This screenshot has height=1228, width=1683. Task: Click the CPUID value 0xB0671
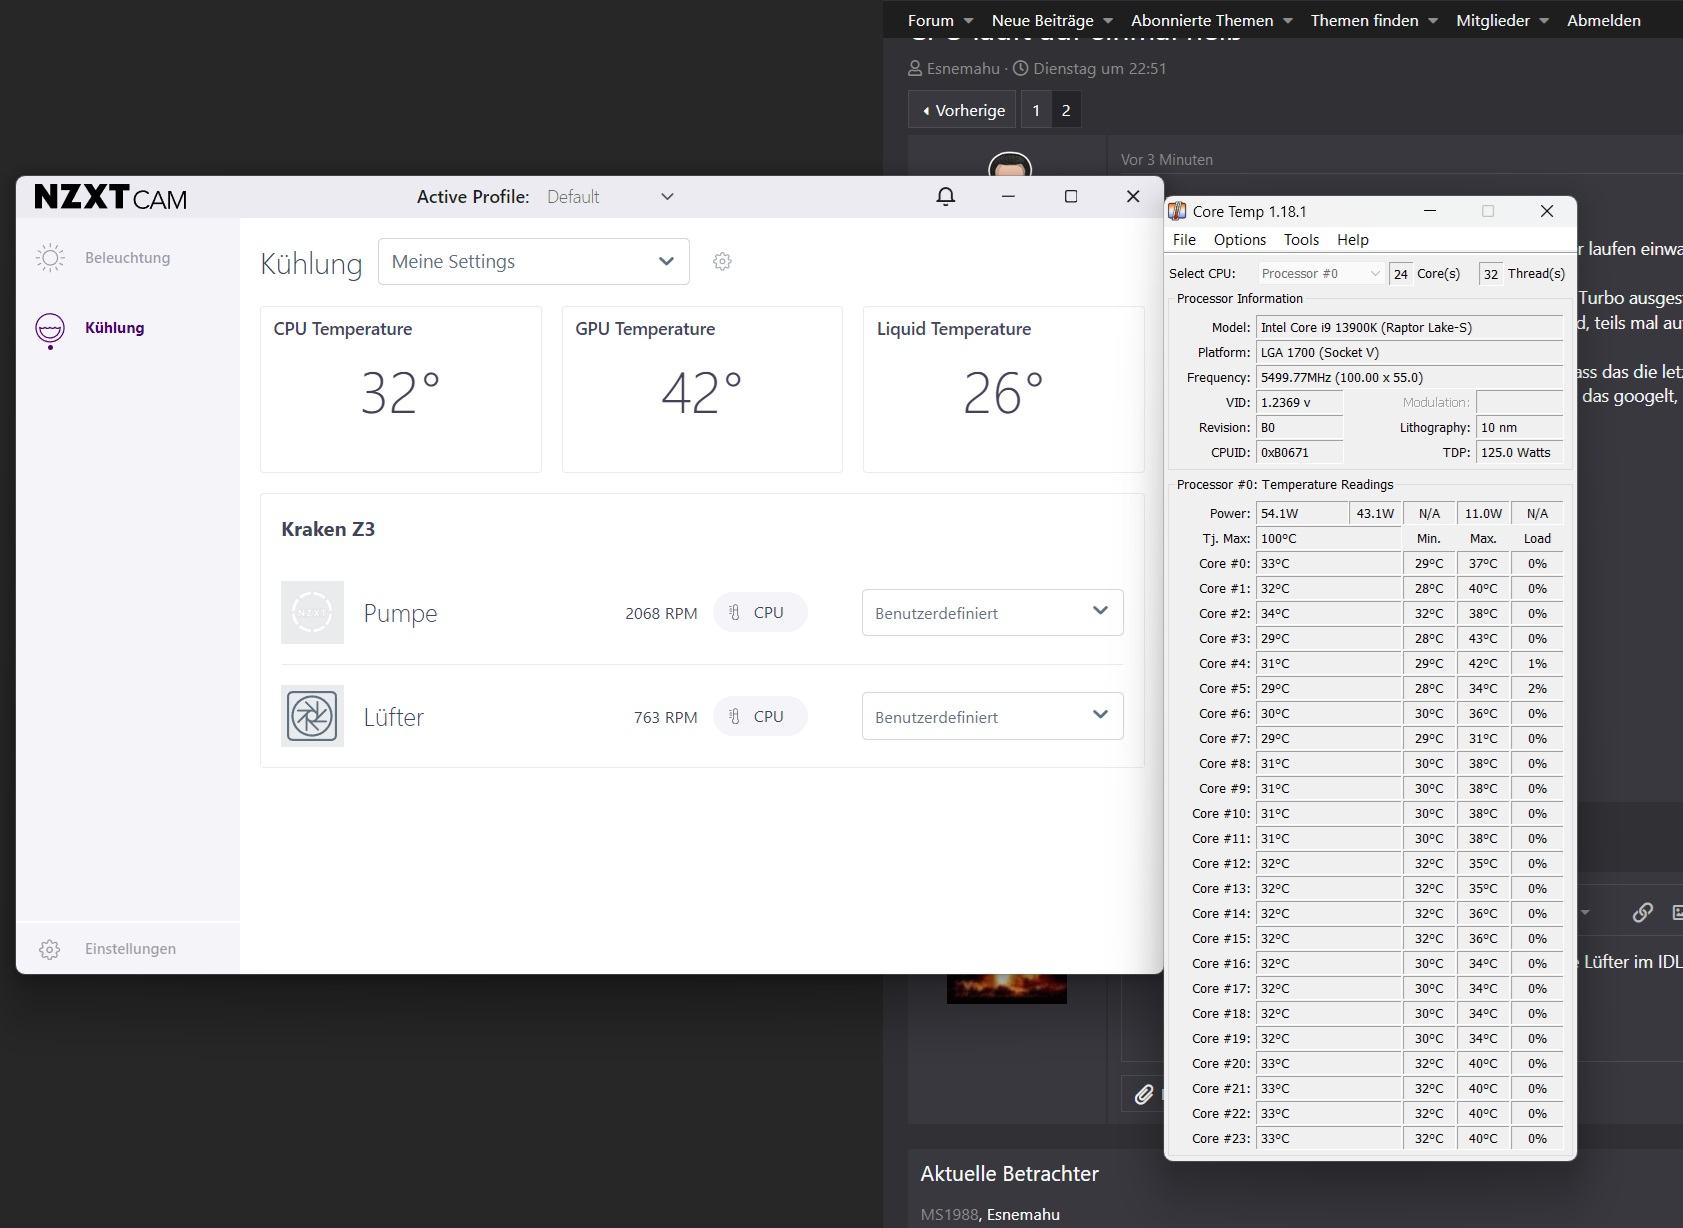point(1299,452)
